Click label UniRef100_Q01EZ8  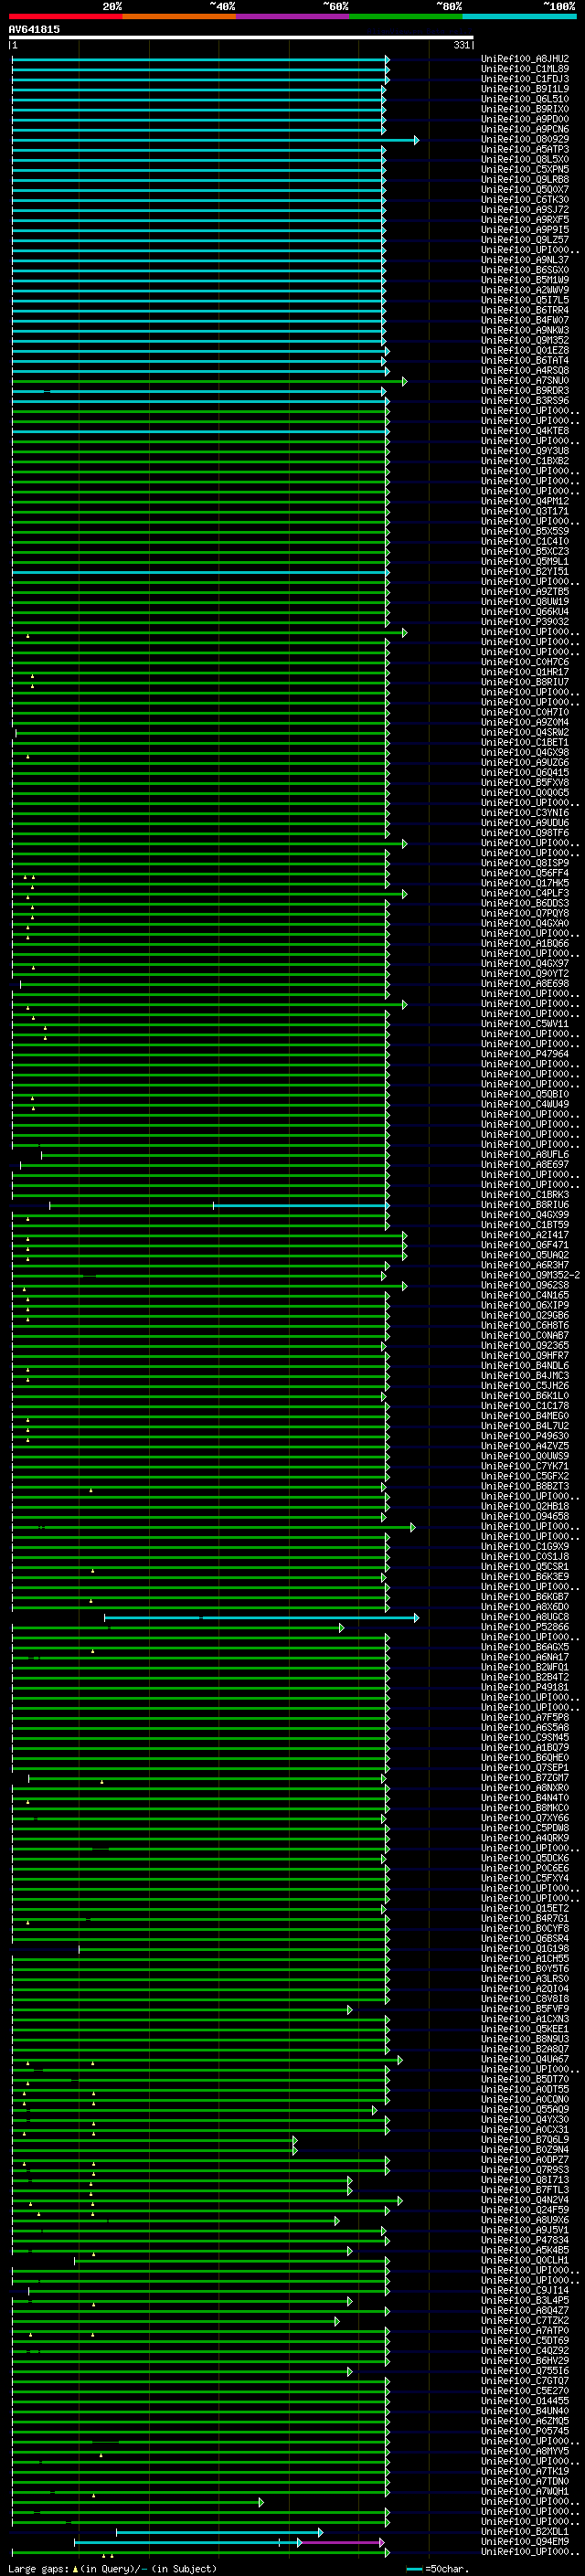point(525,351)
